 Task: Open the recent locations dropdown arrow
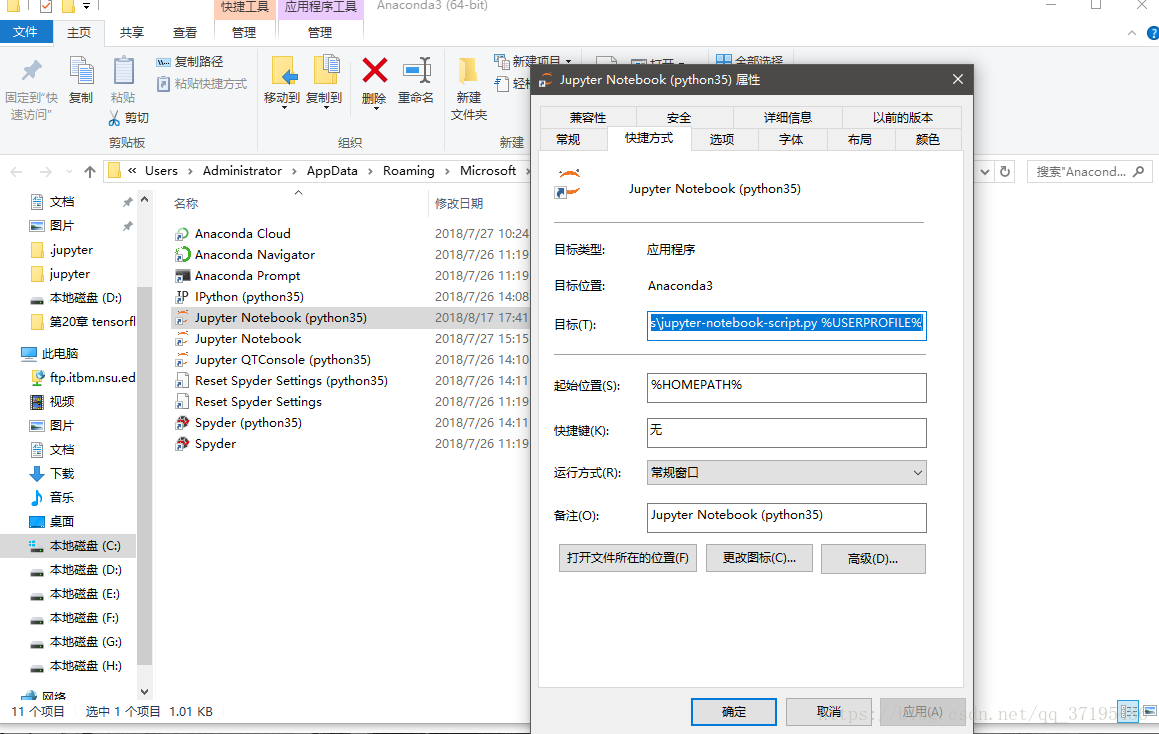(x=69, y=171)
